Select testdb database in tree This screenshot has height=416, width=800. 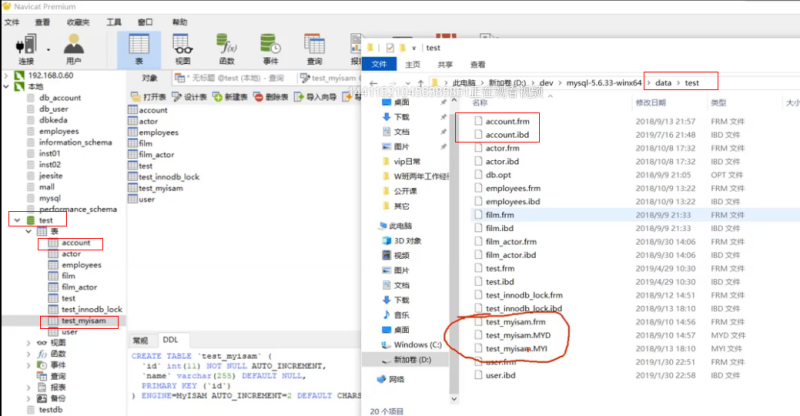[51, 409]
